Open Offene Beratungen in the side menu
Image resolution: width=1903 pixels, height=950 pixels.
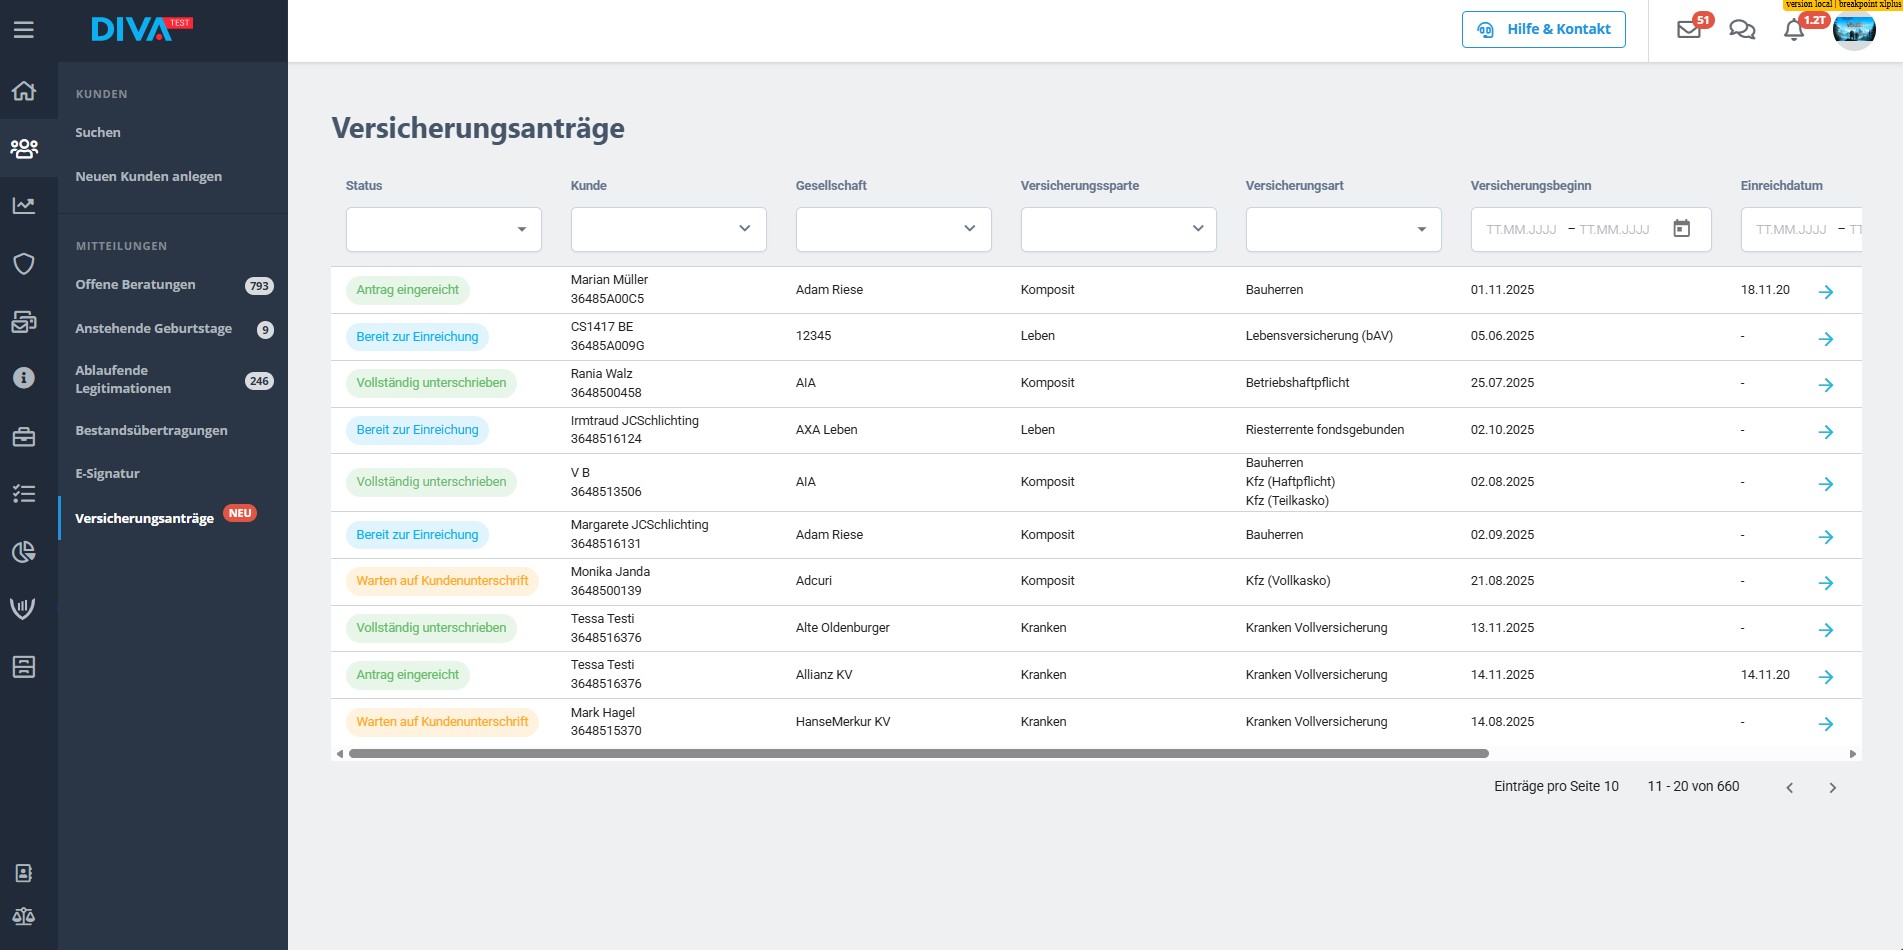[136, 285]
